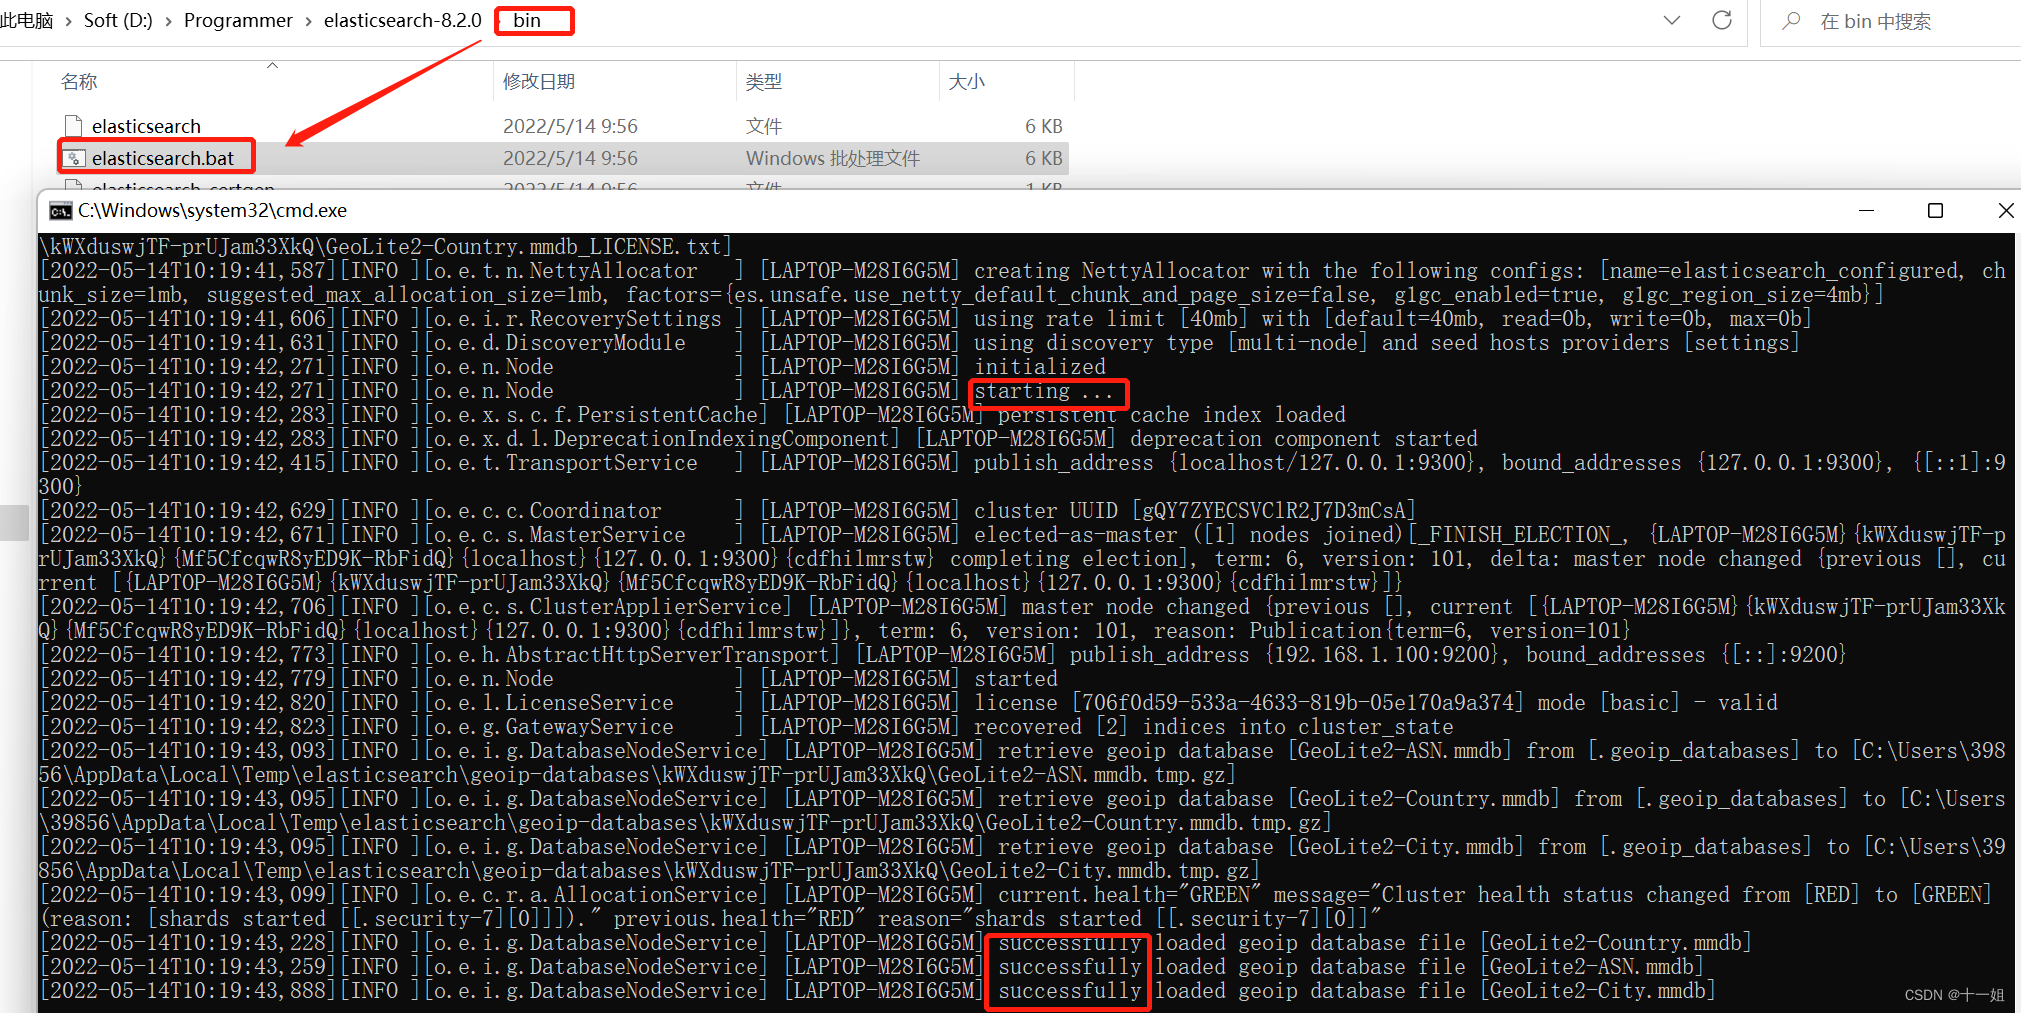Viewport: 2021px width, 1013px height.
Task: Click date 2022/5/14 9:56 of elasticsearch file
Action: tap(570, 126)
